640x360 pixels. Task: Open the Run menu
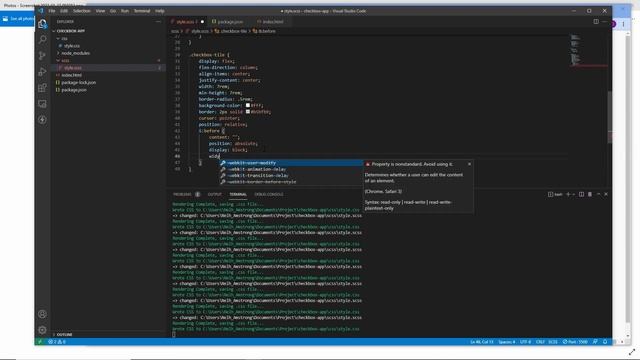125,11
